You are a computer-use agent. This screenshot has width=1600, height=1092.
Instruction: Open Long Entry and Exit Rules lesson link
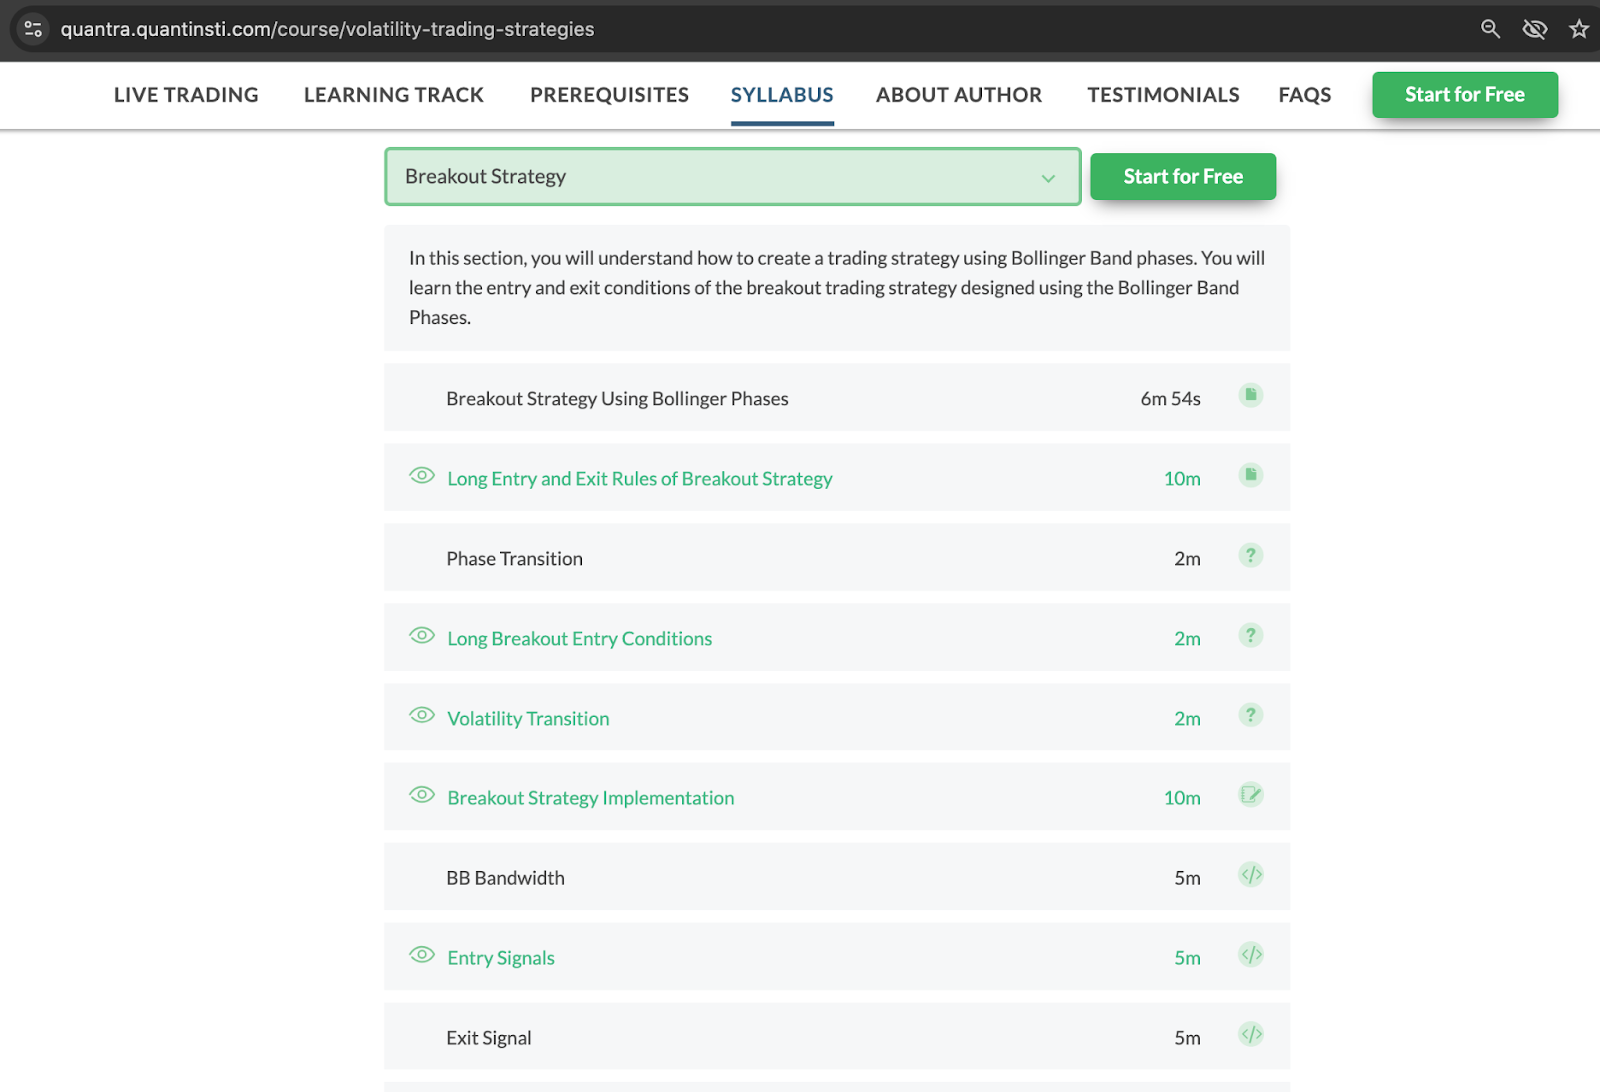(639, 479)
